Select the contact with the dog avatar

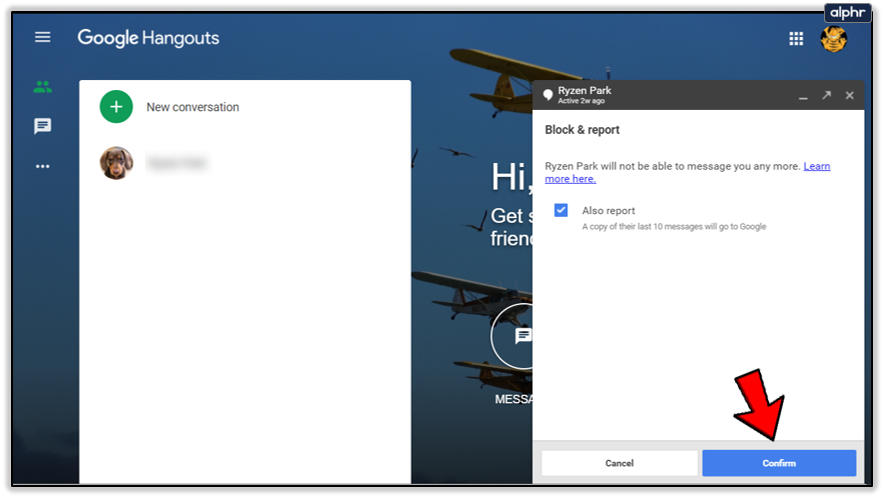[116, 163]
